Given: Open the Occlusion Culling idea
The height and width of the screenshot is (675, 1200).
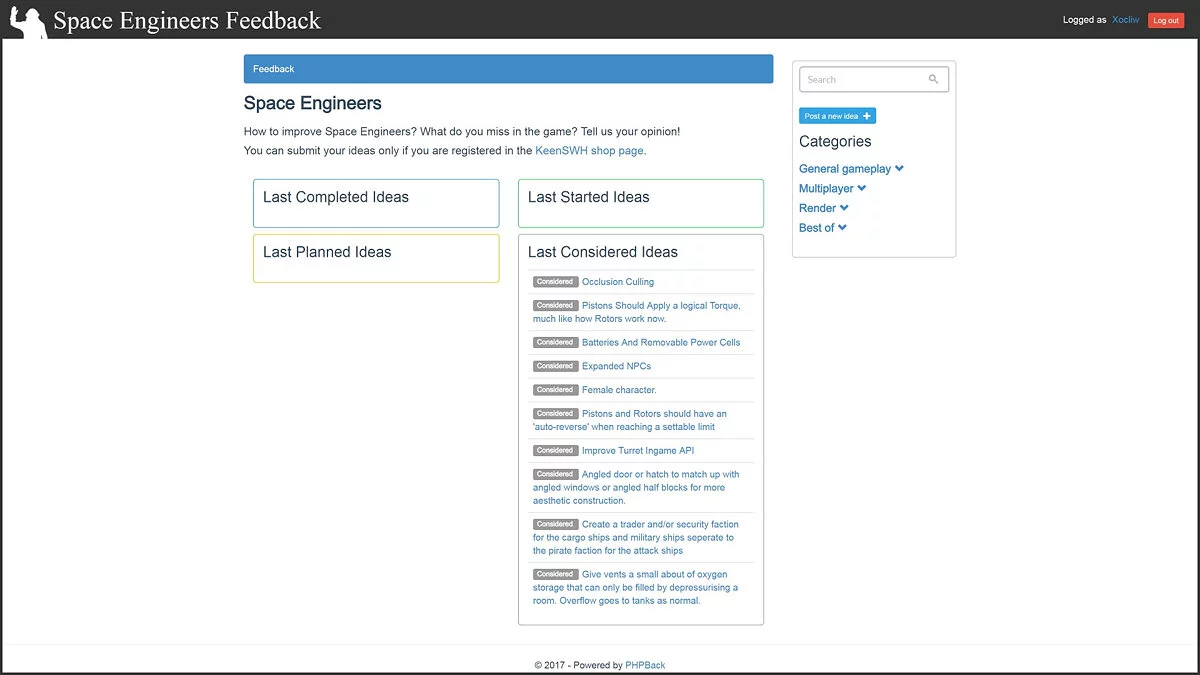Looking at the screenshot, I should (x=618, y=282).
